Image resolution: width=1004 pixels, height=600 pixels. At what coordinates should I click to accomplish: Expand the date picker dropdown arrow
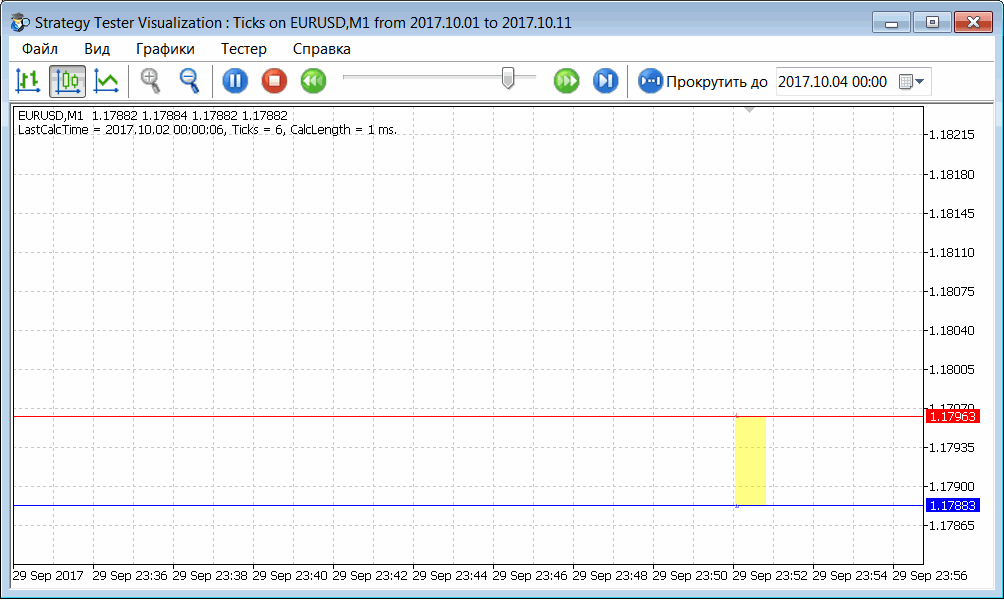[920, 81]
